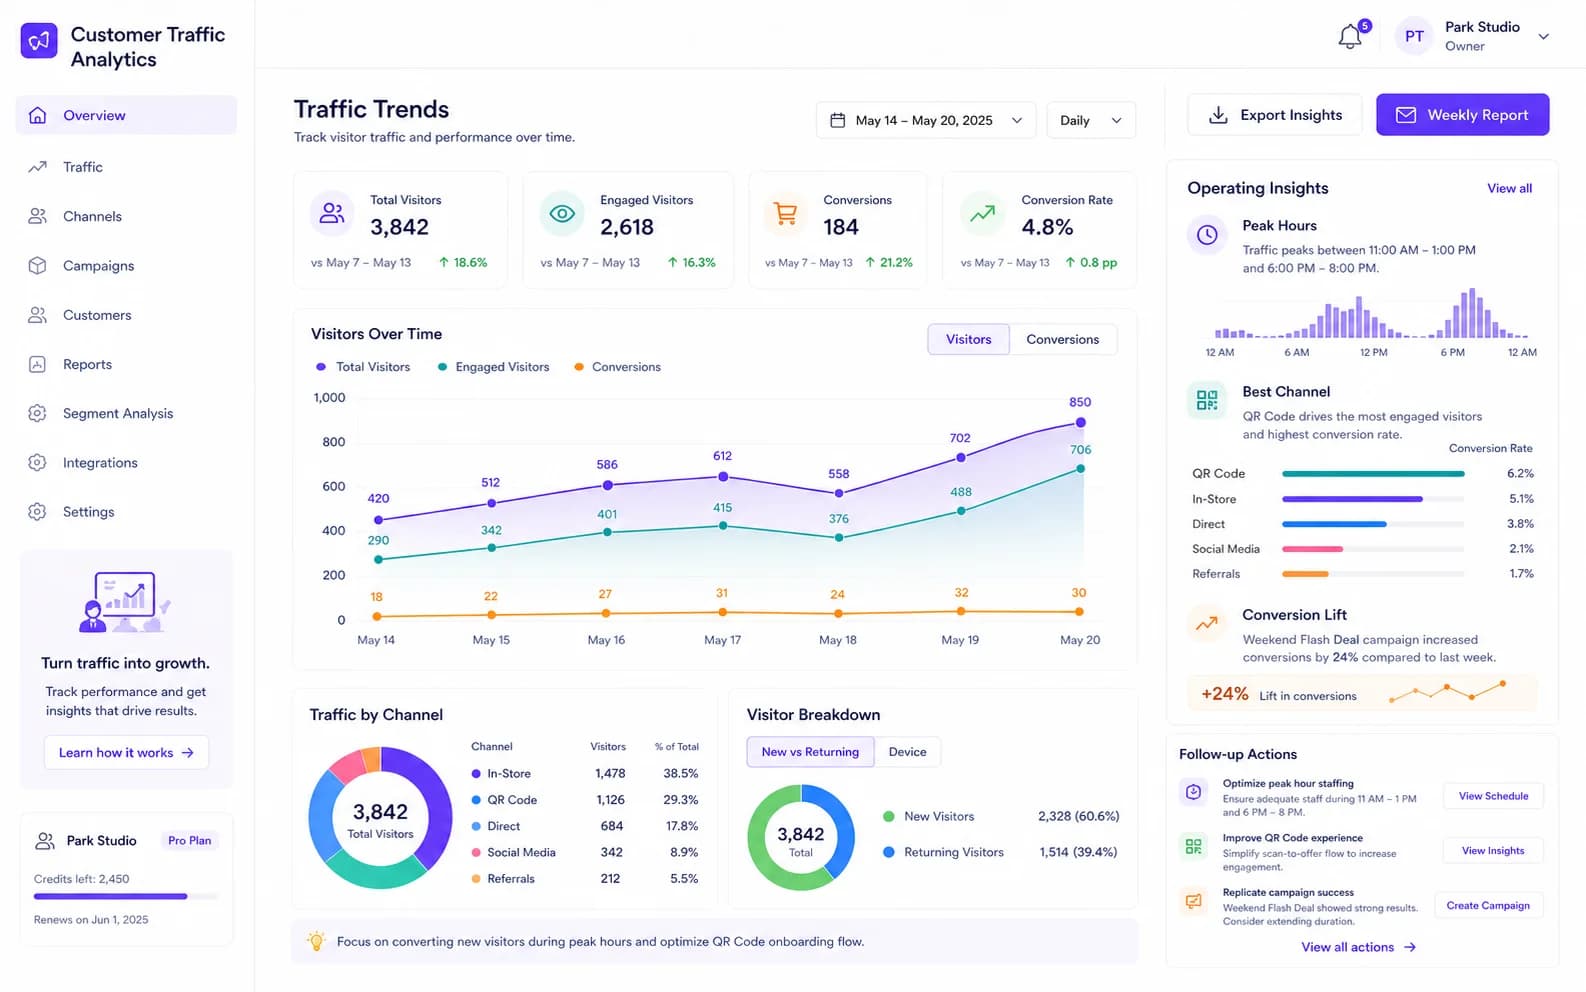1586x992 pixels.
Task: Click the Conversion Lift arrow icon
Action: [1207, 623]
